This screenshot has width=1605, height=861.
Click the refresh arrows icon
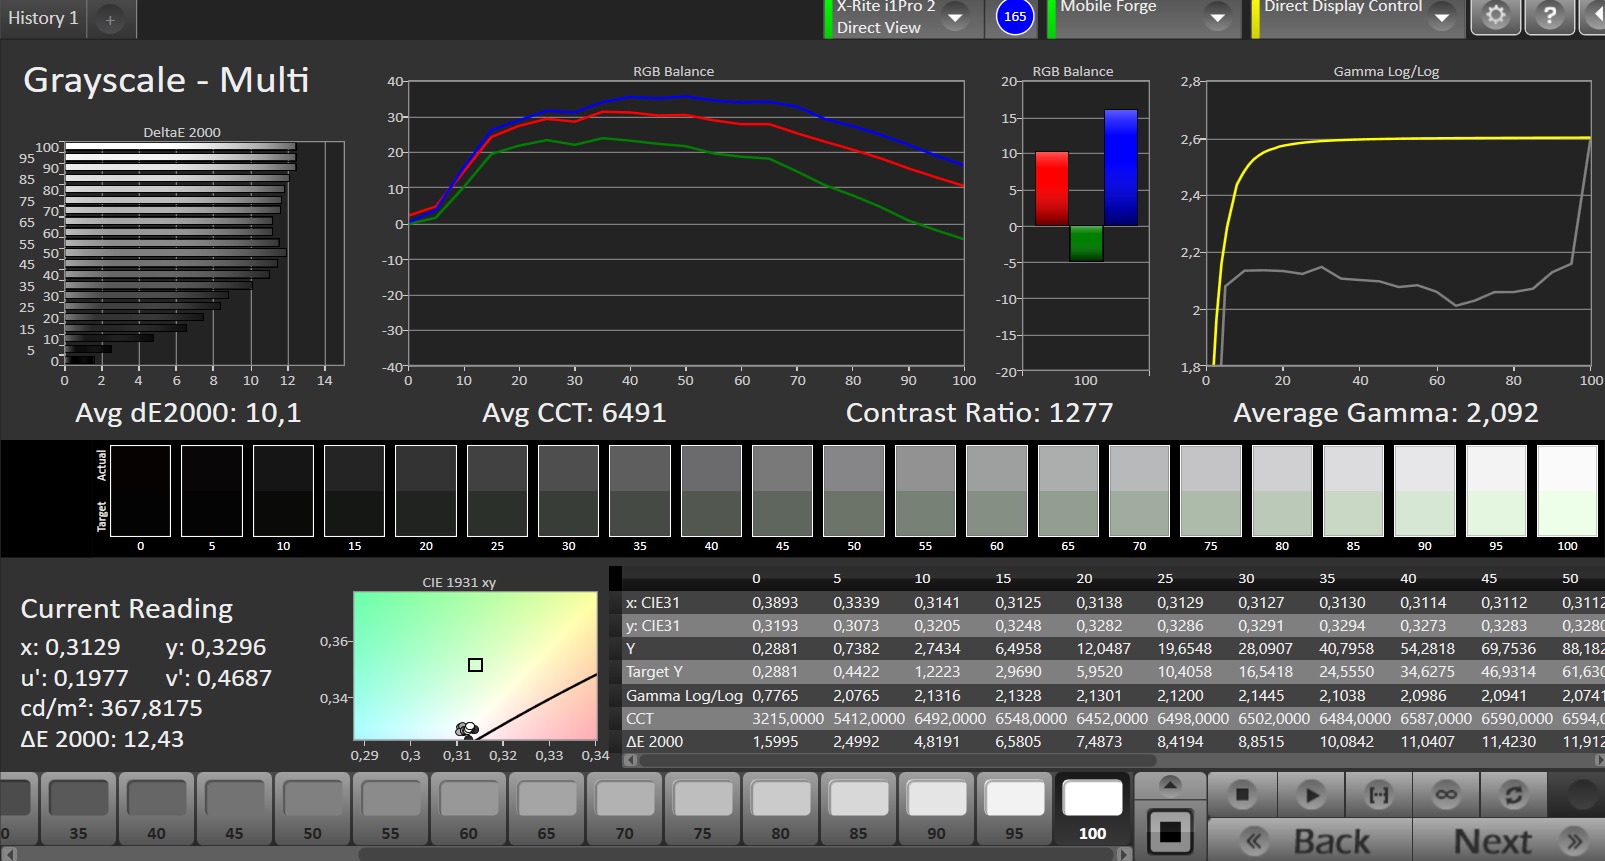[x=1514, y=795]
